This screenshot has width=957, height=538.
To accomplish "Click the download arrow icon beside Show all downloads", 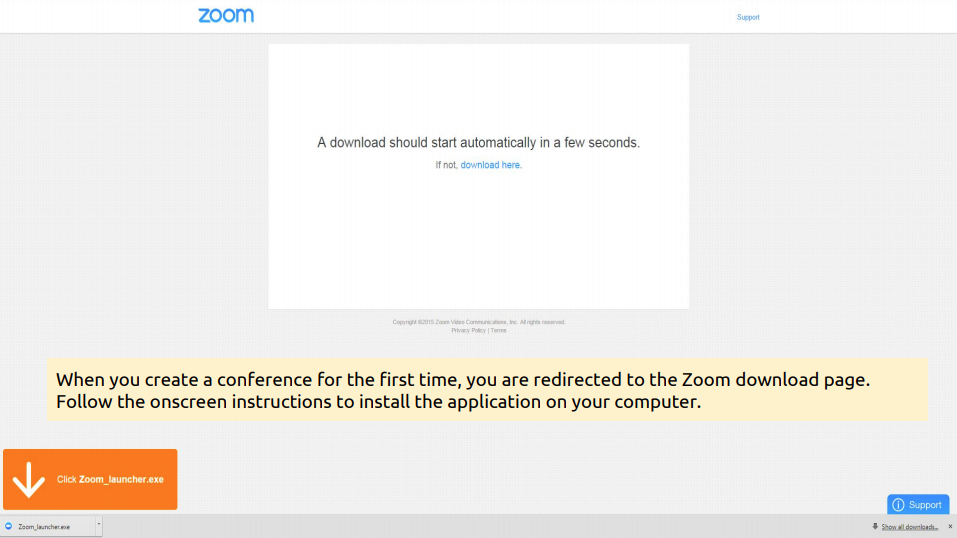I will coord(875,526).
